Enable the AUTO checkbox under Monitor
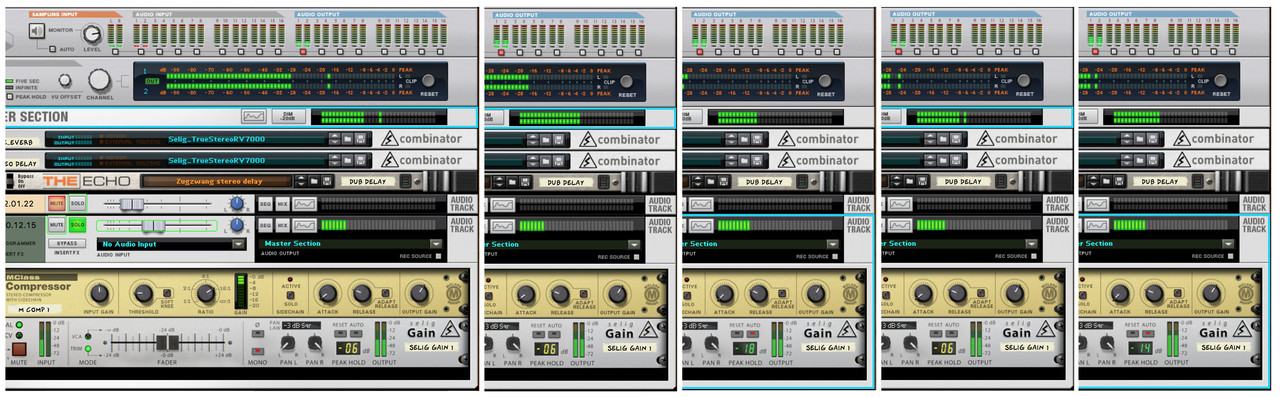 click(x=53, y=49)
